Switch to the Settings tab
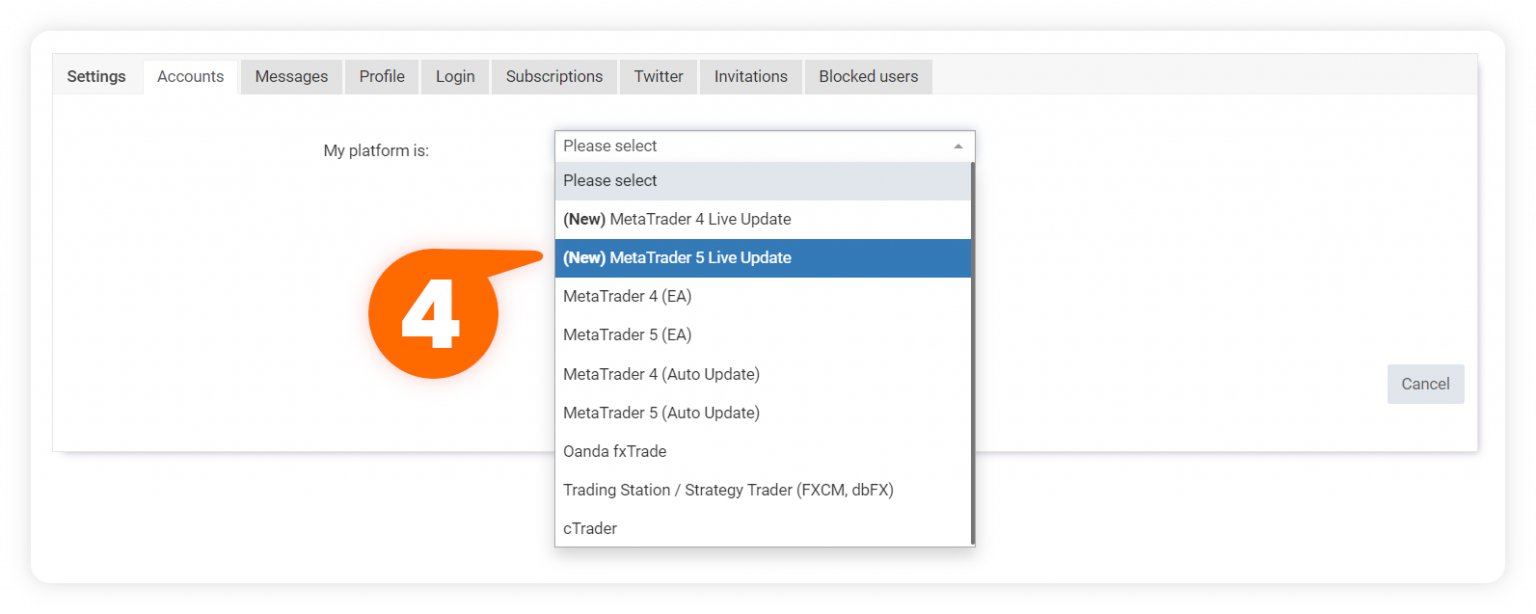This screenshot has width=1536, height=614. [x=96, y=76]
